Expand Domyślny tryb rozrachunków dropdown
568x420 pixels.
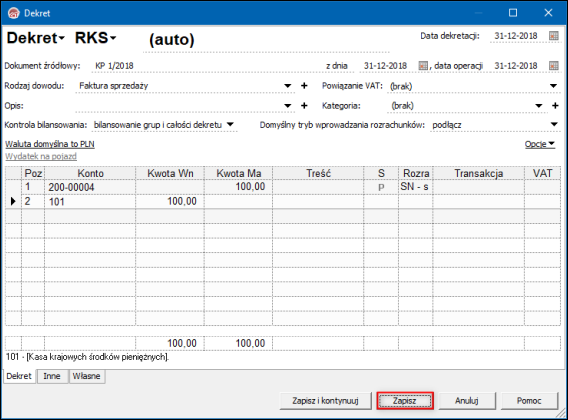(554, 124)
